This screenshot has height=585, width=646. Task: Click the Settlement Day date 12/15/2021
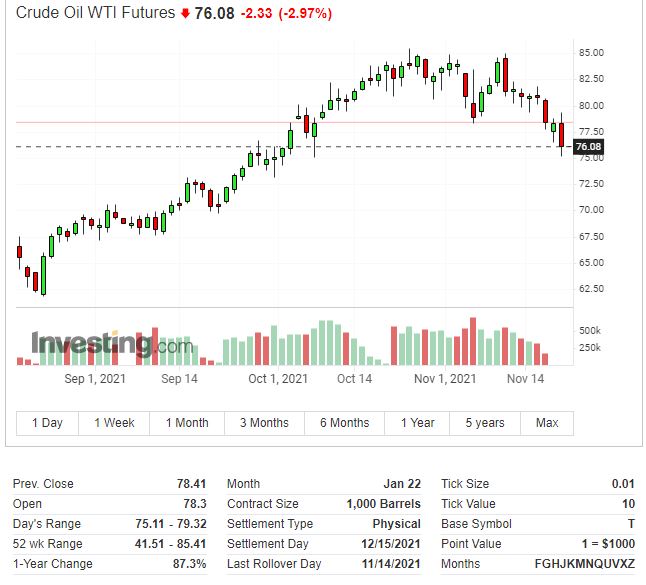point(391,544)
